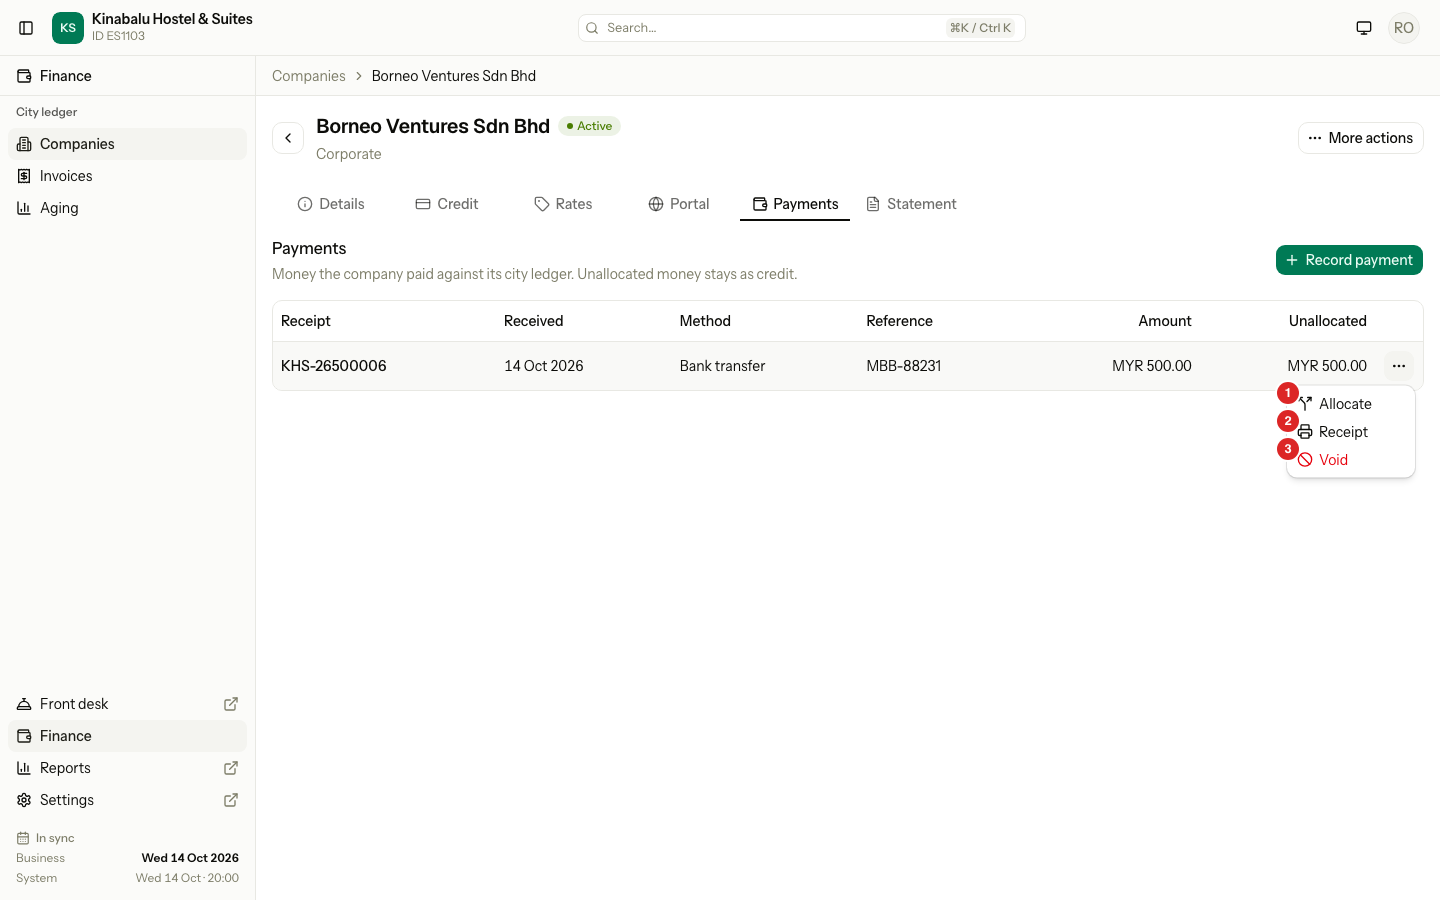Click the Active status badge
The image size is (1440, 900).
pyautogui.click(x=590, y=126)
